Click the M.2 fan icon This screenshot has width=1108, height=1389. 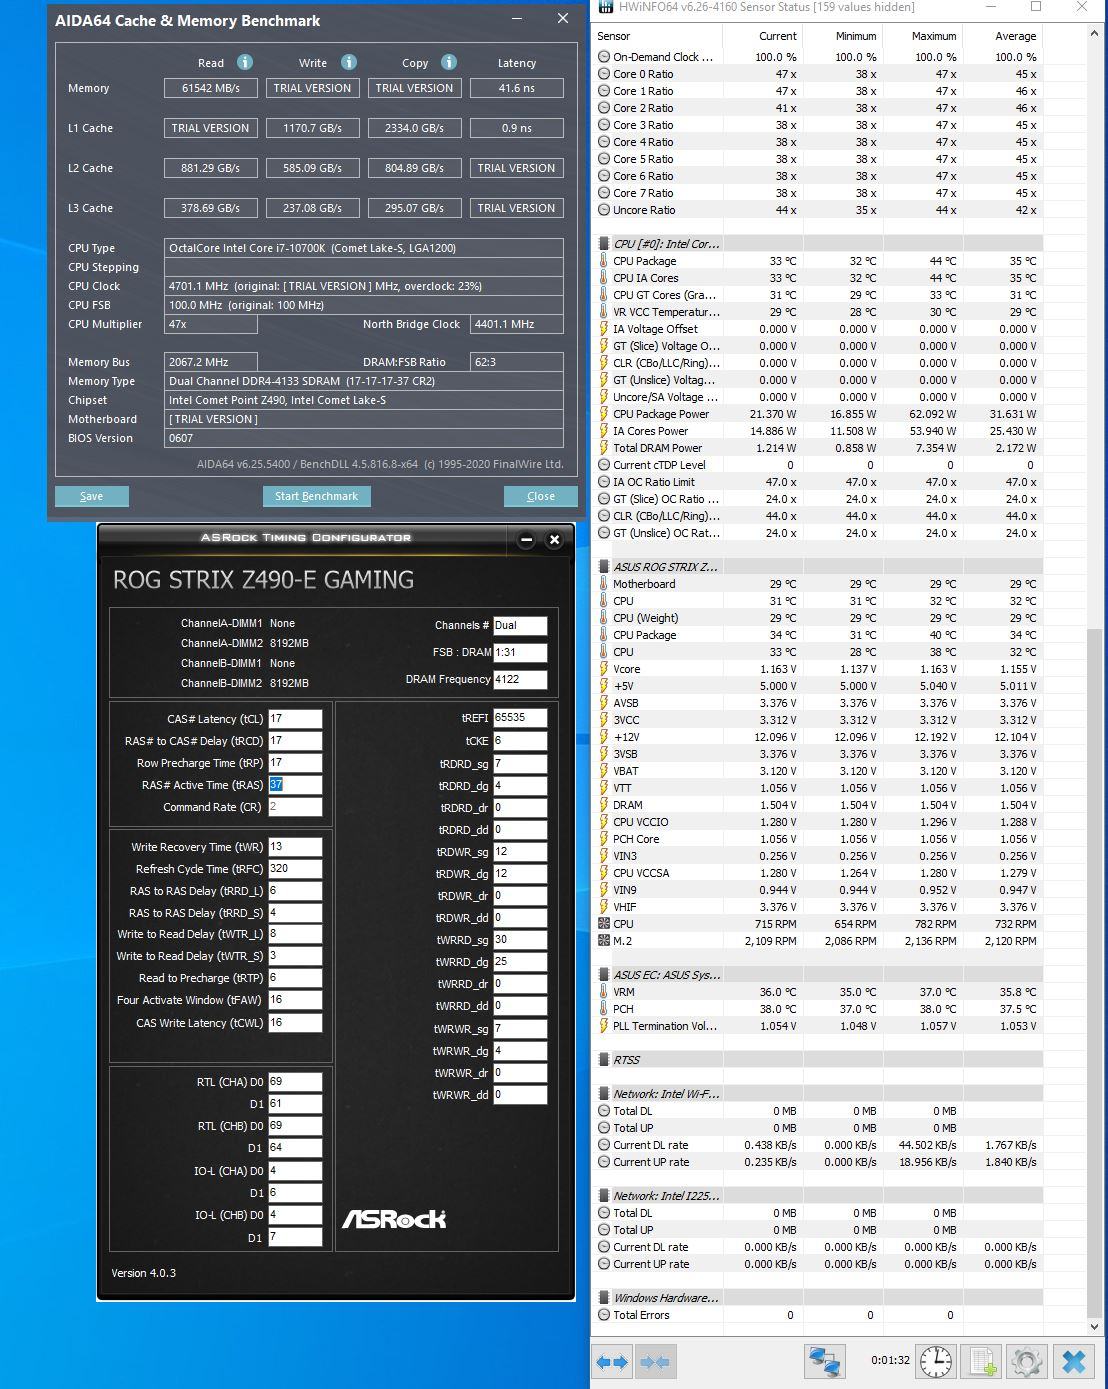(604, 941)
